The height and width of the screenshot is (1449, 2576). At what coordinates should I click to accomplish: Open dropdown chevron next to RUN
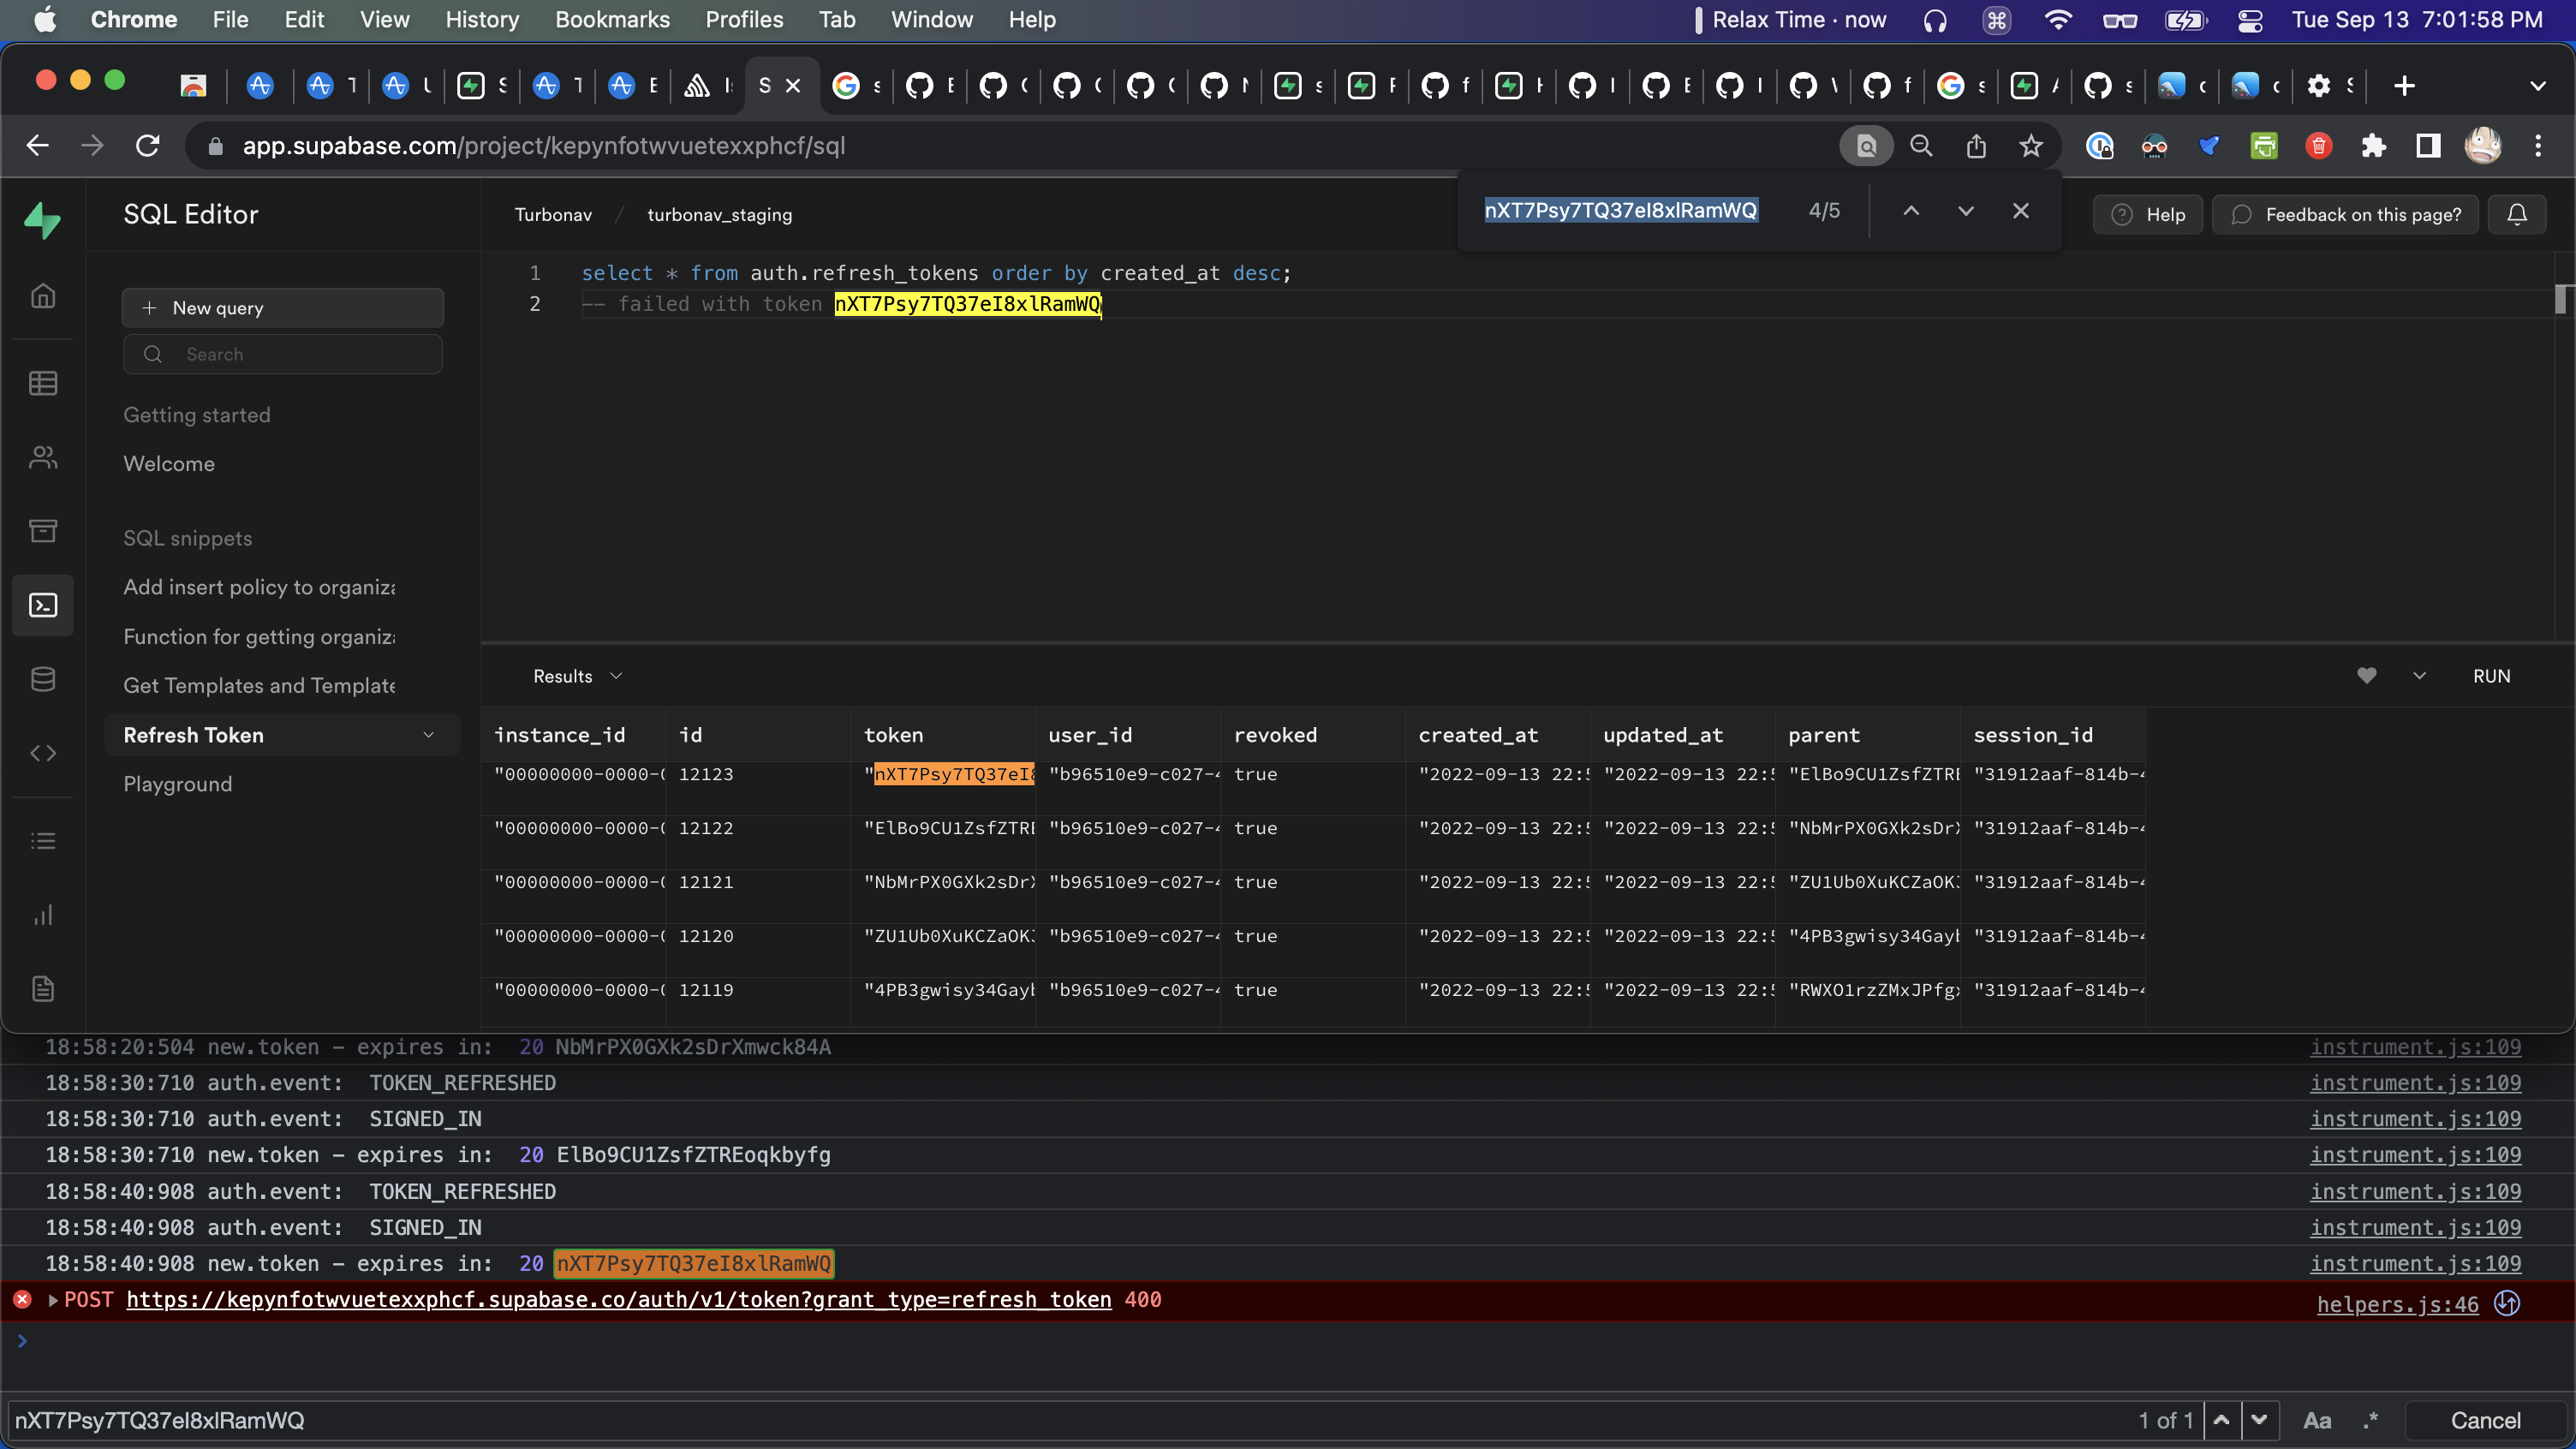pyautogui.click(x=2419, y=676)
